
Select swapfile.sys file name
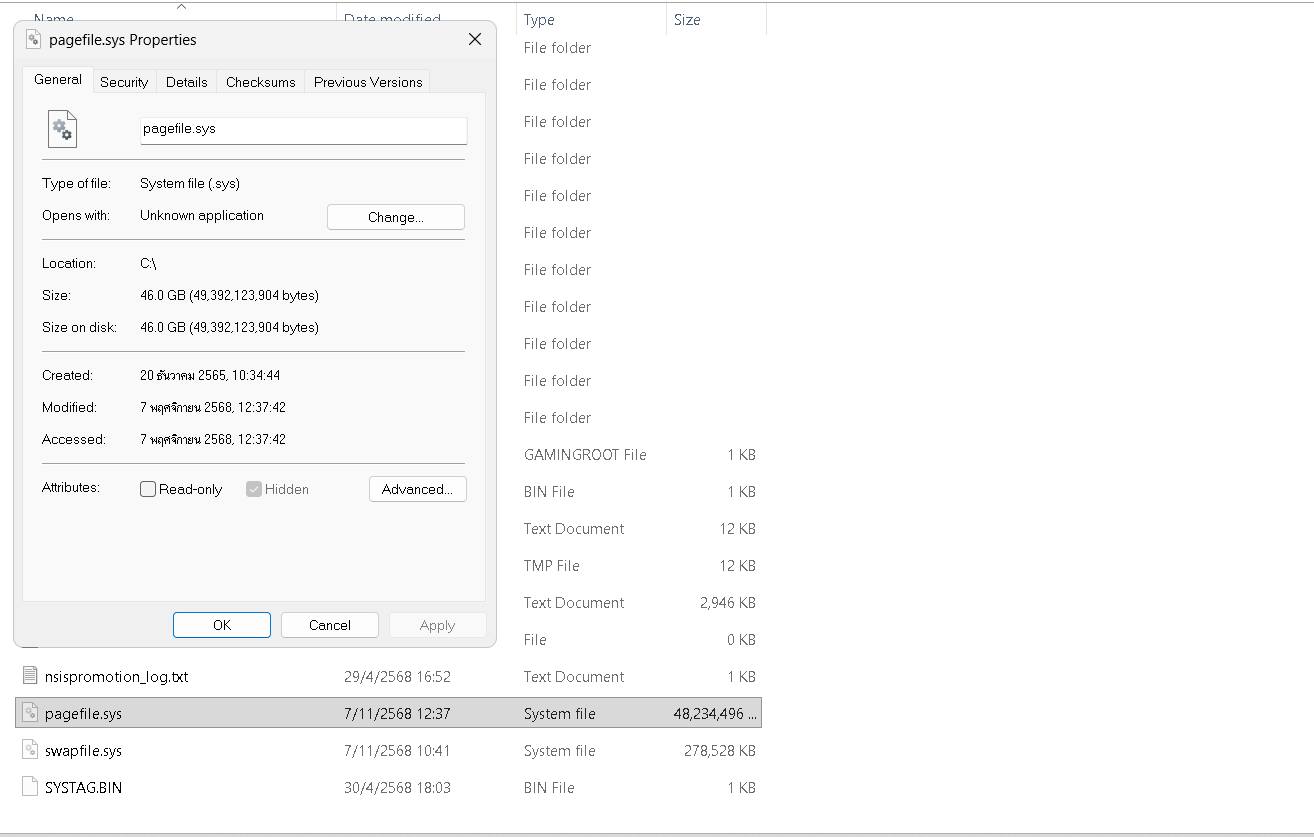click(84, 750)
